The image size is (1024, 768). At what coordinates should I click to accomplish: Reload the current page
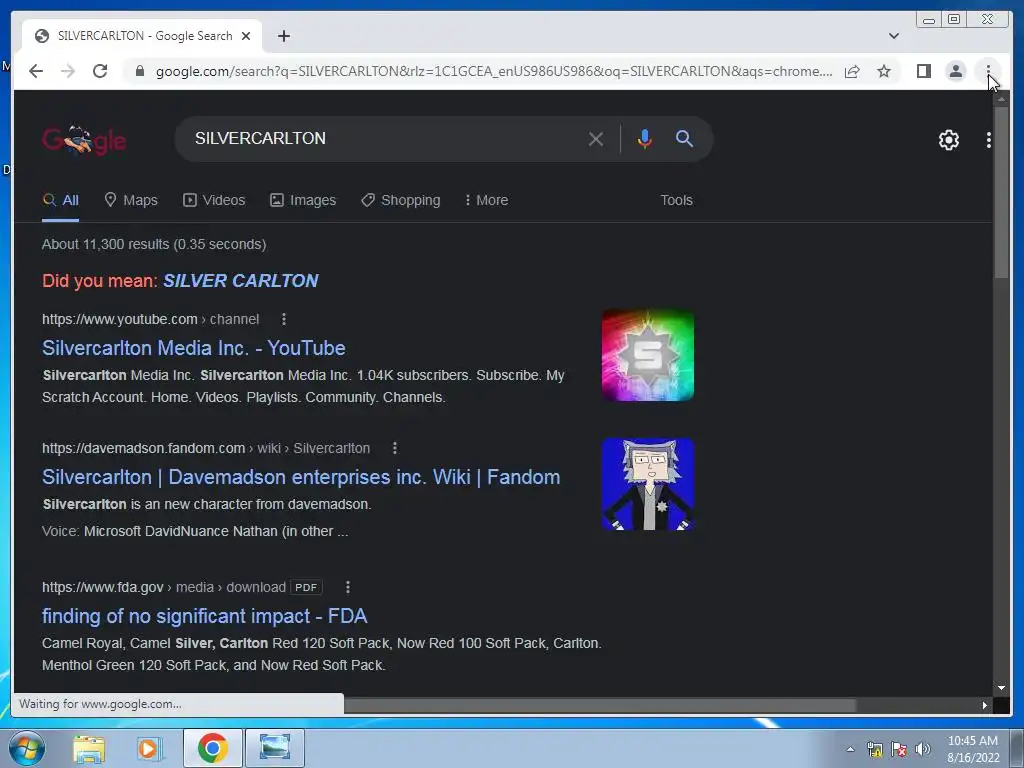[x=100, y=71]
